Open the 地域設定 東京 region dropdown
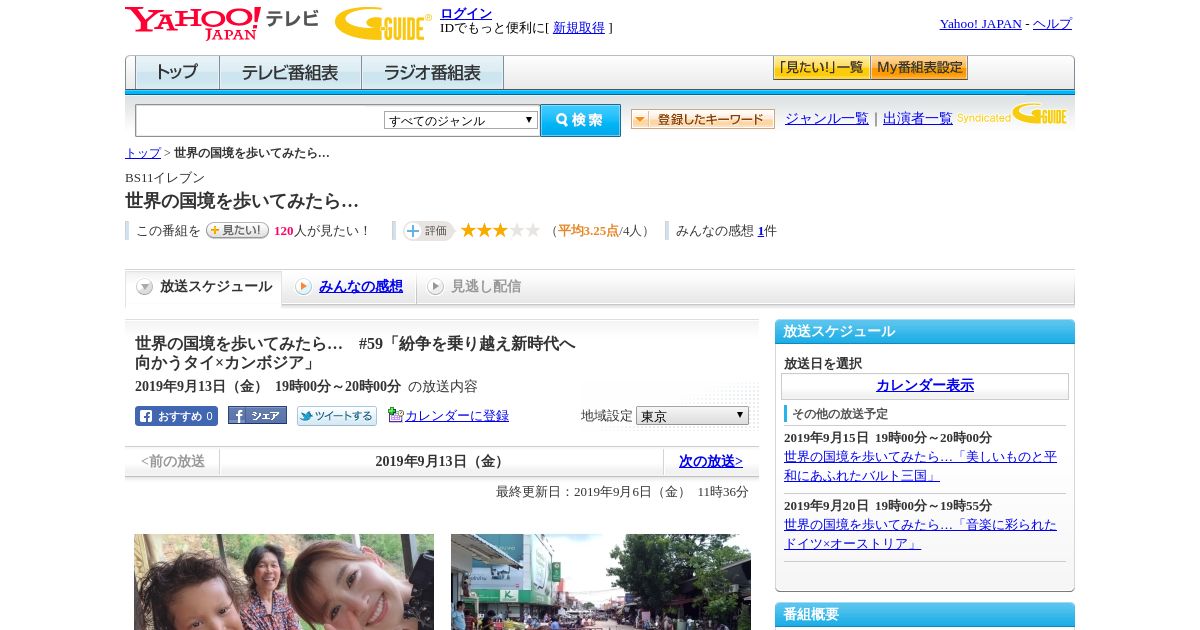Viewport: 1200px width, 630px height. point(692,415)
